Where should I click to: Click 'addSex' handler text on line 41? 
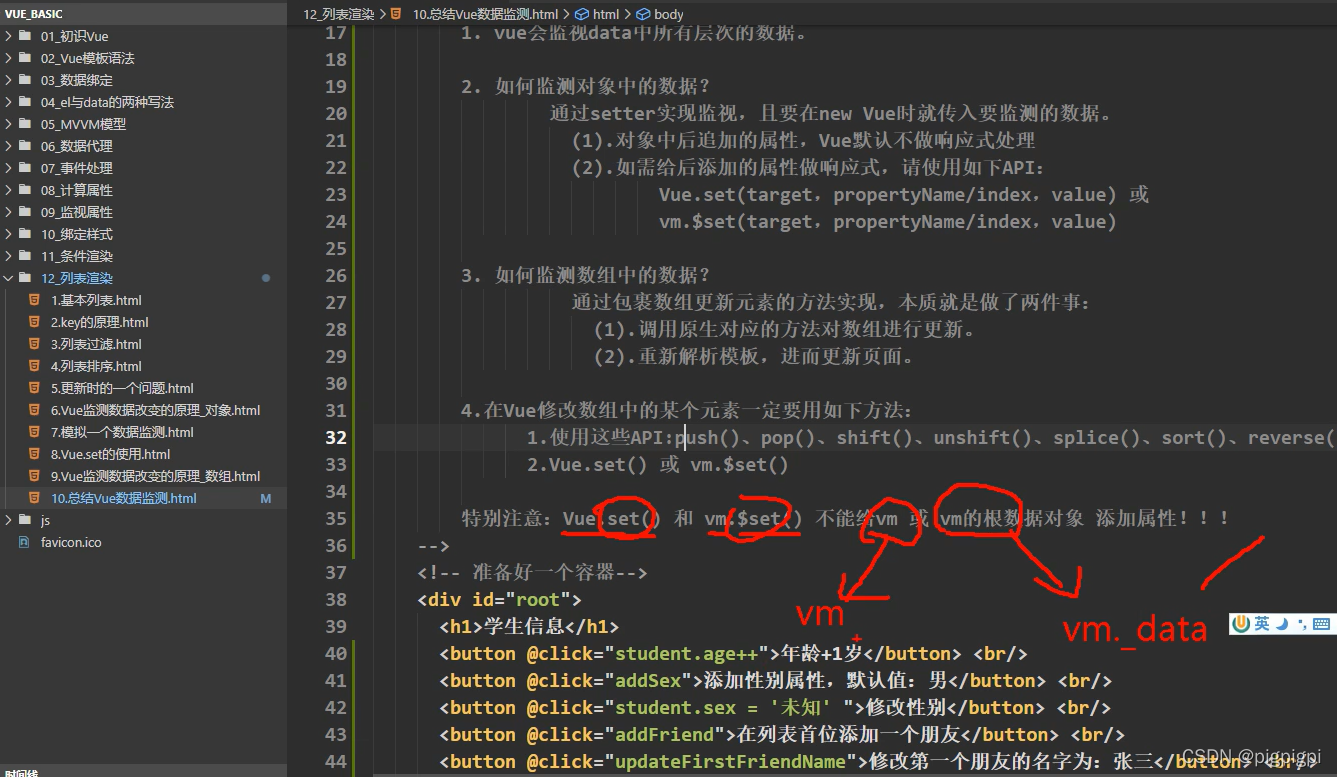[x=648, y=680]
